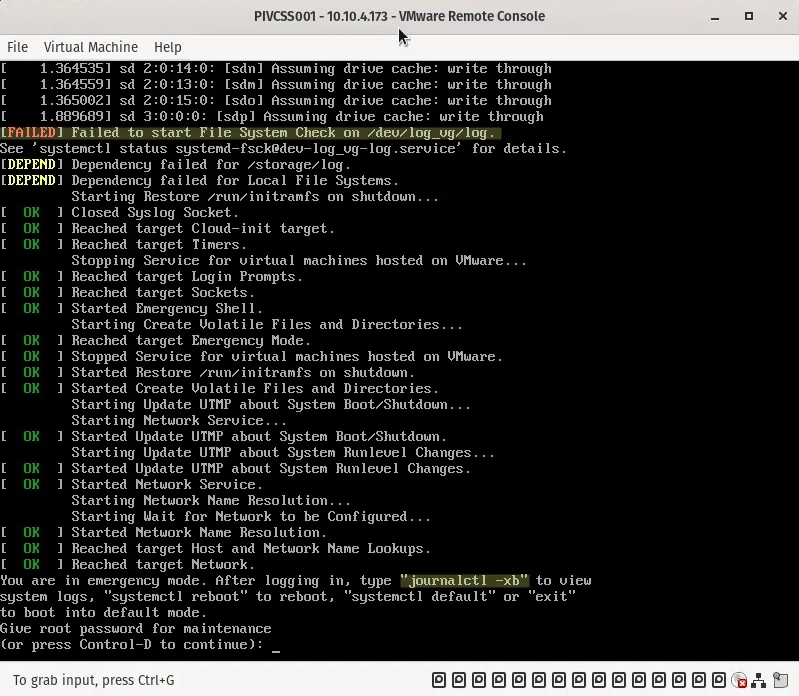The image size is (799, 696).
Task: Click the disconnected CD/DVD drive status icon
Action: click(x=739, y=680)
